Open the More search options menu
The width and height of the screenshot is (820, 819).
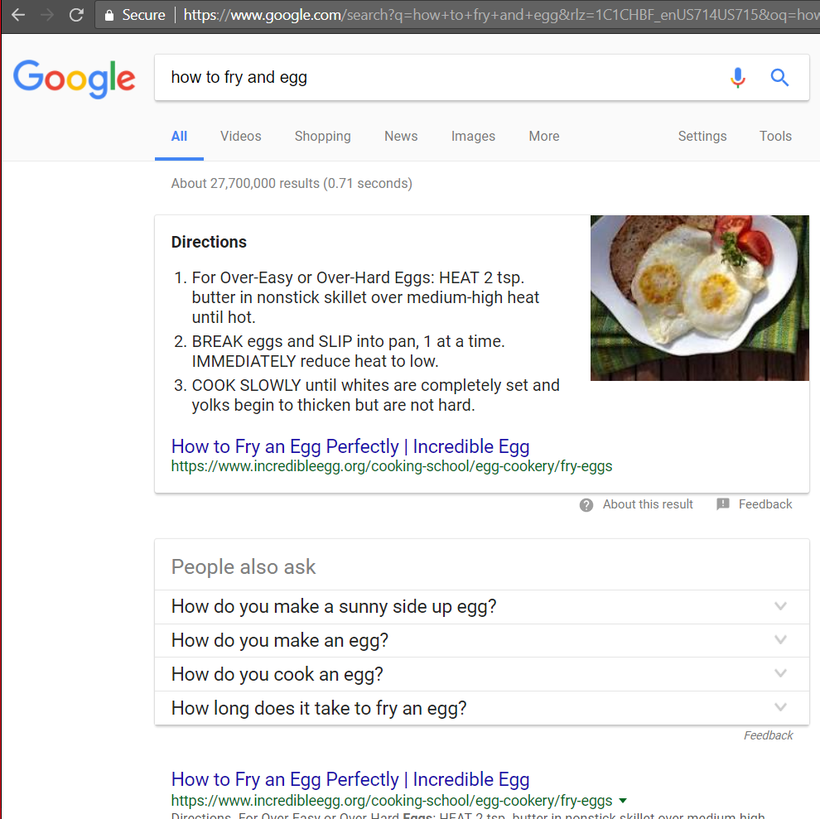tap(544, 136)
